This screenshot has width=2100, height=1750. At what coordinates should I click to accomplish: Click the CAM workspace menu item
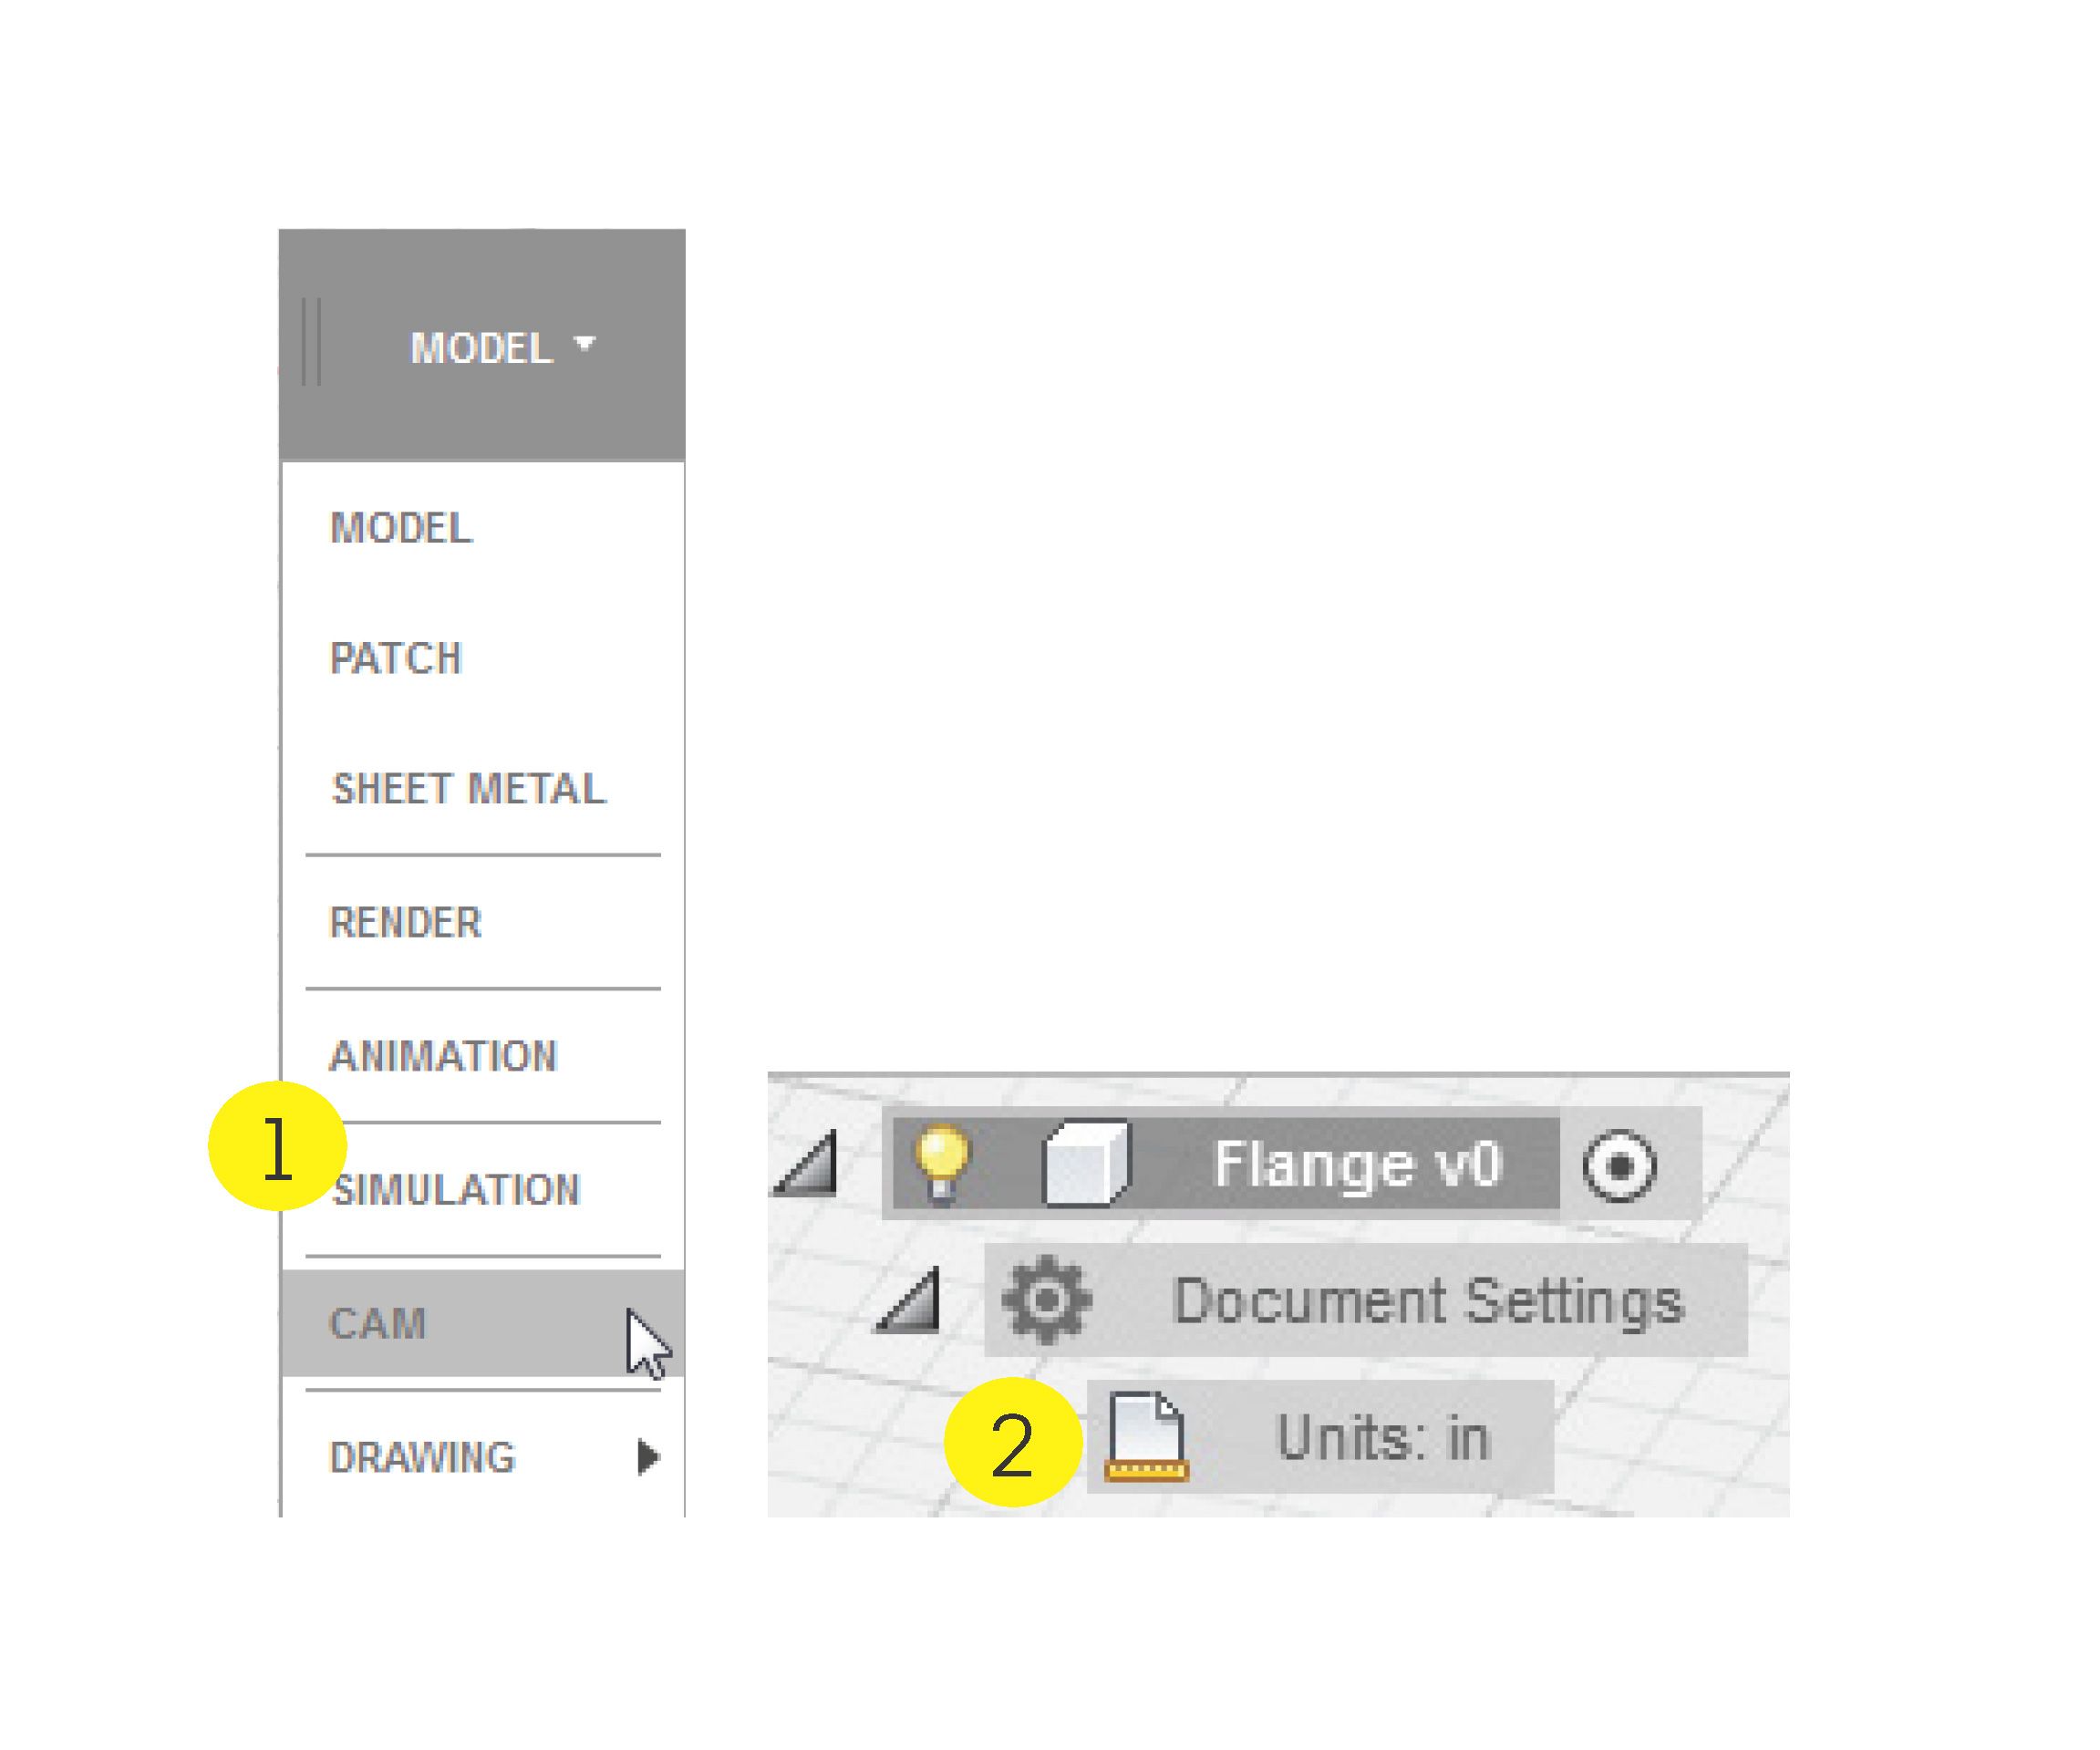(378, 1324)
